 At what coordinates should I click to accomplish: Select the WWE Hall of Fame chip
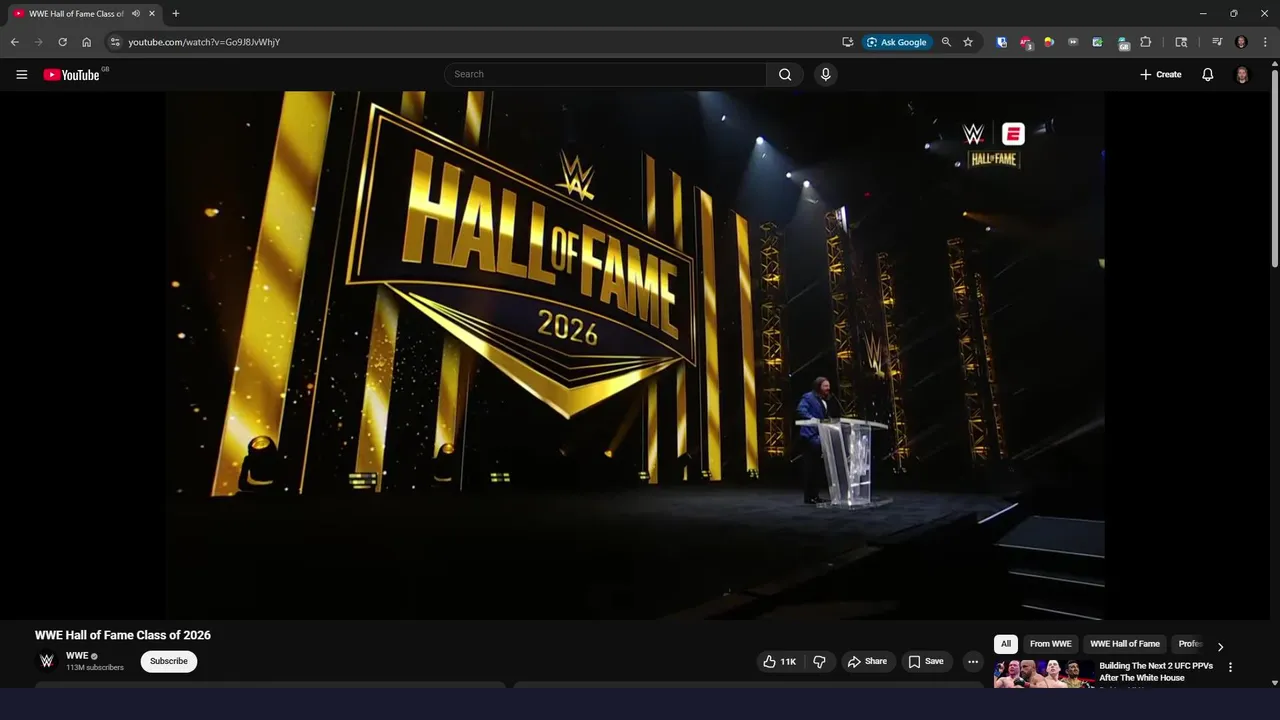coord(1125,644)
